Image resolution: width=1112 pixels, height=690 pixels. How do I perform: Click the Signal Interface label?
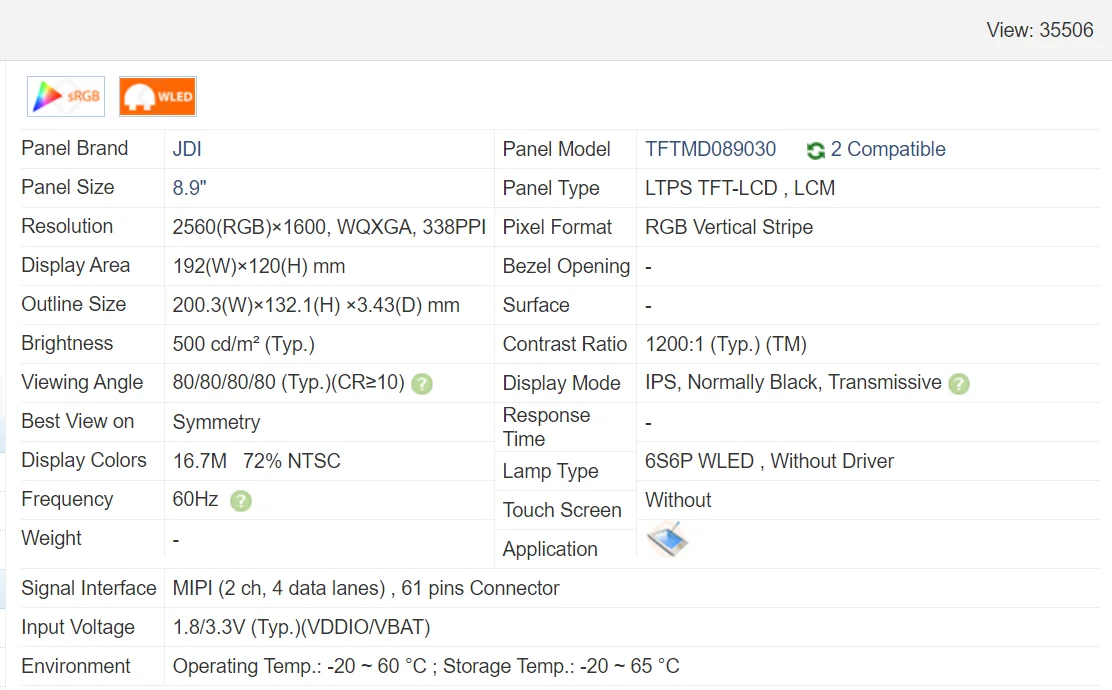(x=89, y=588)
